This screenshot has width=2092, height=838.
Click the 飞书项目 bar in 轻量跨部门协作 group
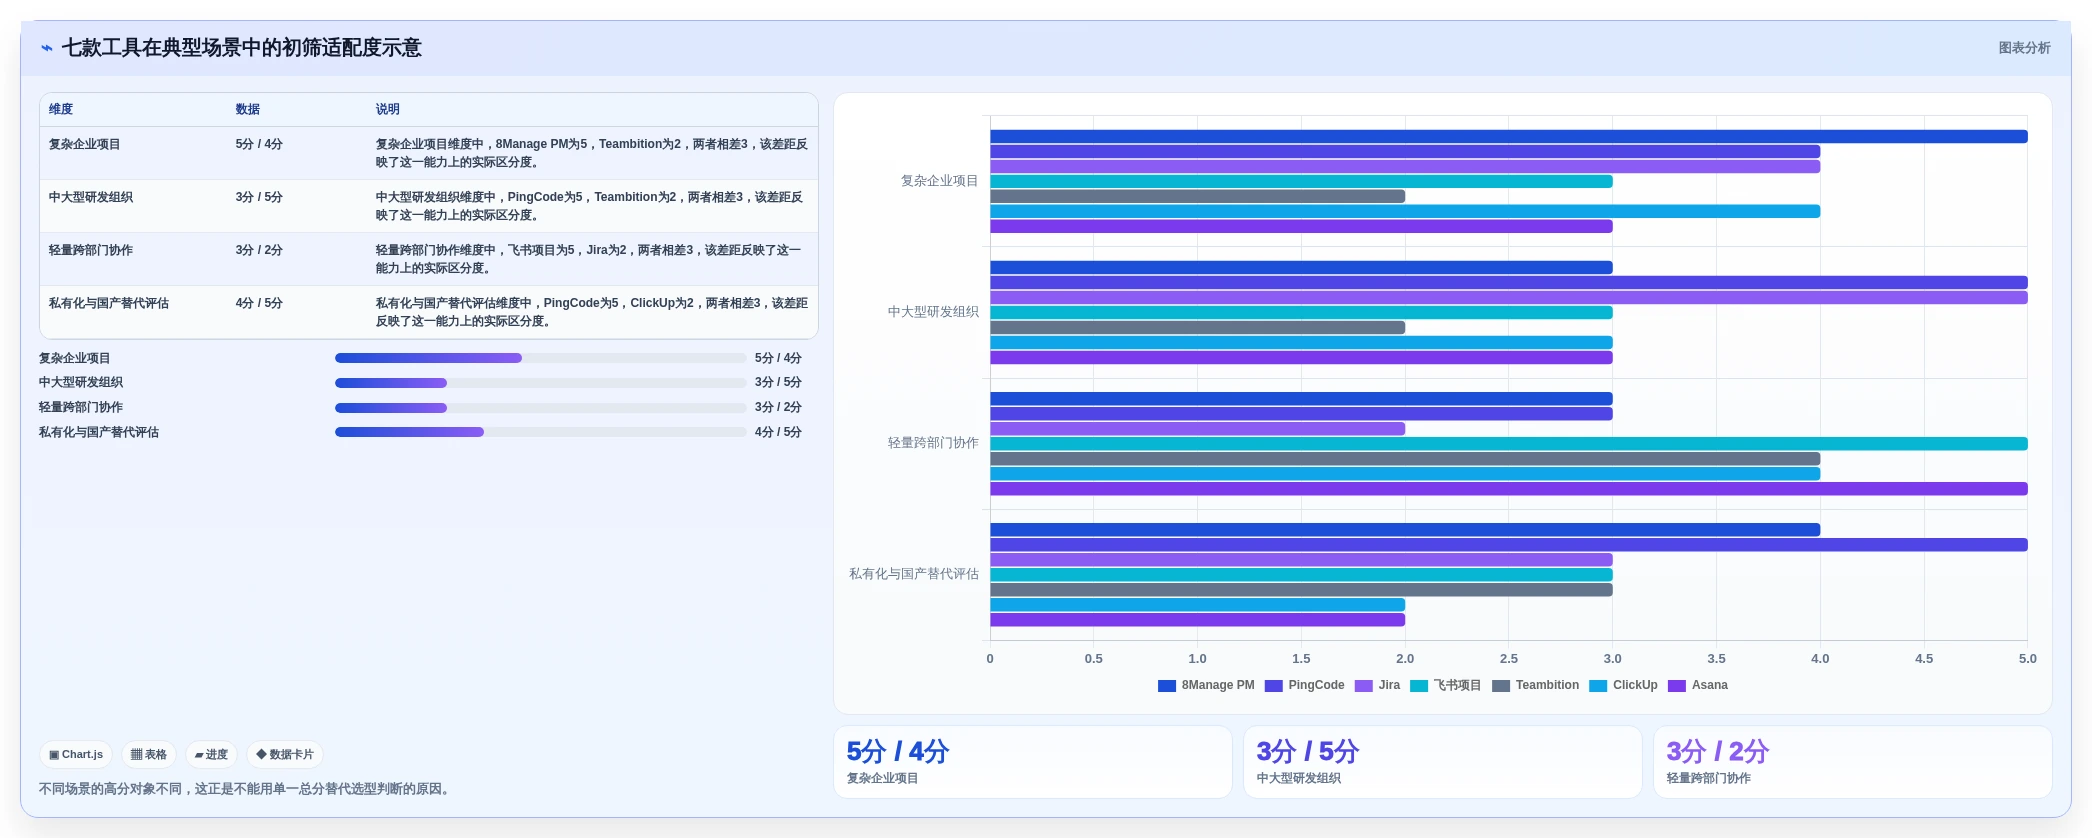click(x=1509, y=444)
